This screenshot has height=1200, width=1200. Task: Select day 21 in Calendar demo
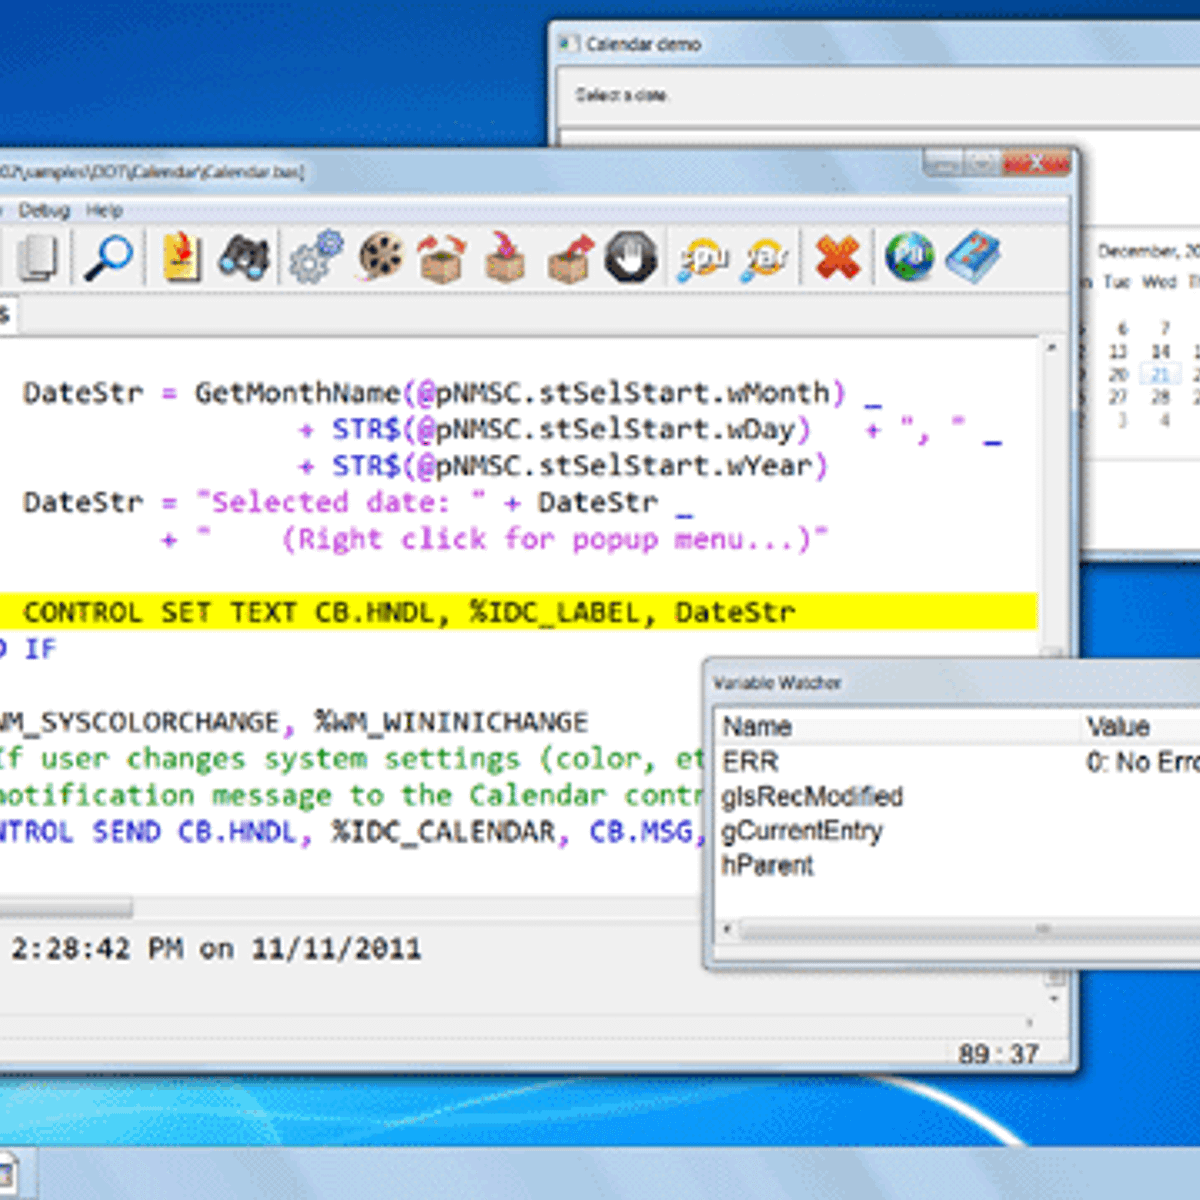[1160, 375]
